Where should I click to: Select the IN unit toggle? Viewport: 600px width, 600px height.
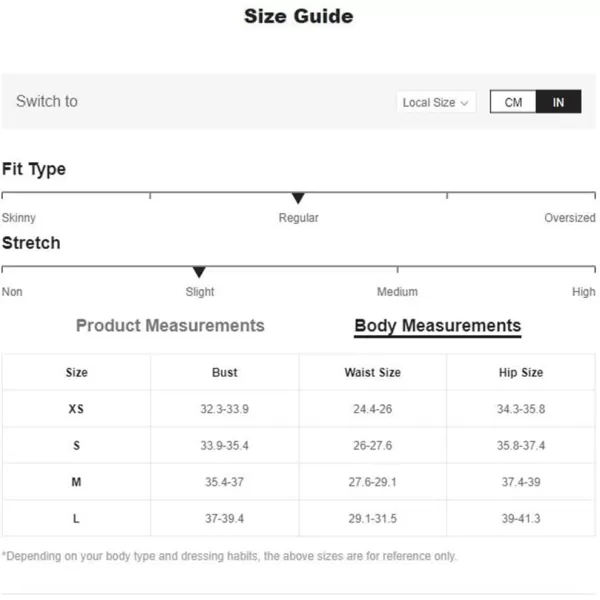click(x=558, y=102)
